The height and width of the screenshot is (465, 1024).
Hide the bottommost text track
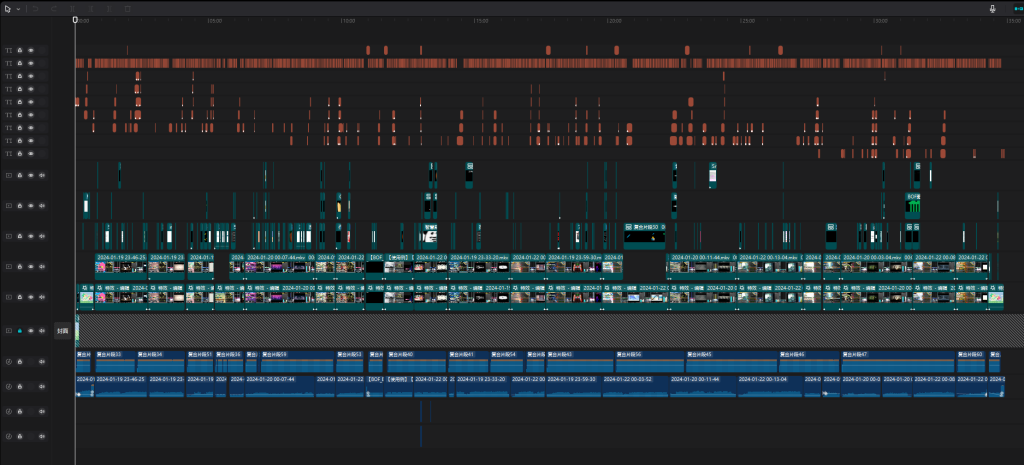31,154
